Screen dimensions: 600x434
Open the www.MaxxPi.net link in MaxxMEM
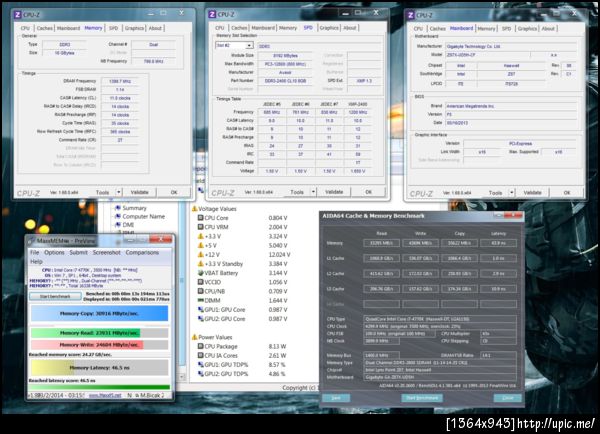(105, 395)
